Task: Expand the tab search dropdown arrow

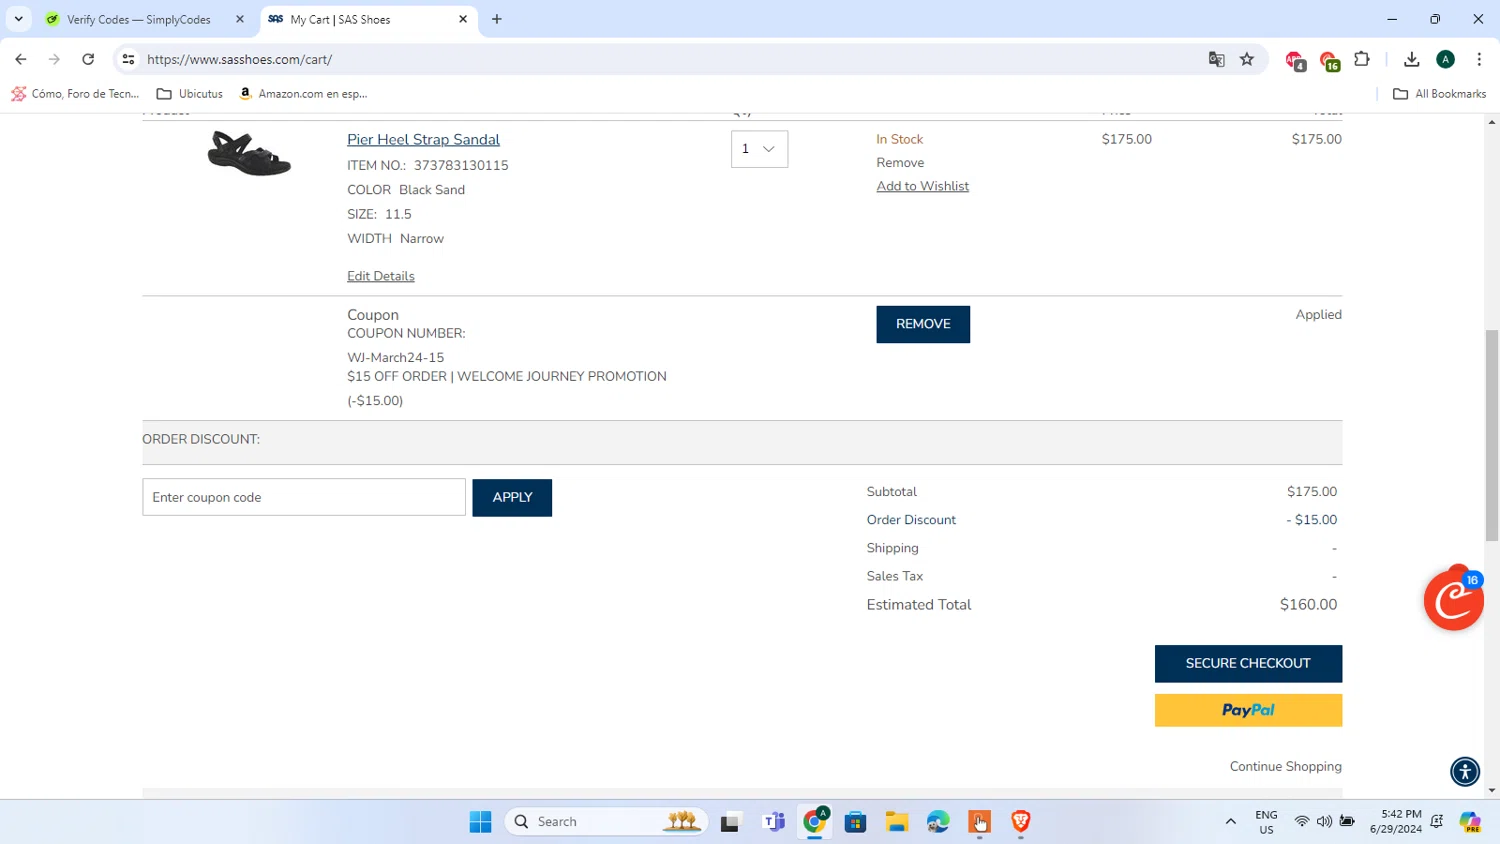Action: point(19,19)
